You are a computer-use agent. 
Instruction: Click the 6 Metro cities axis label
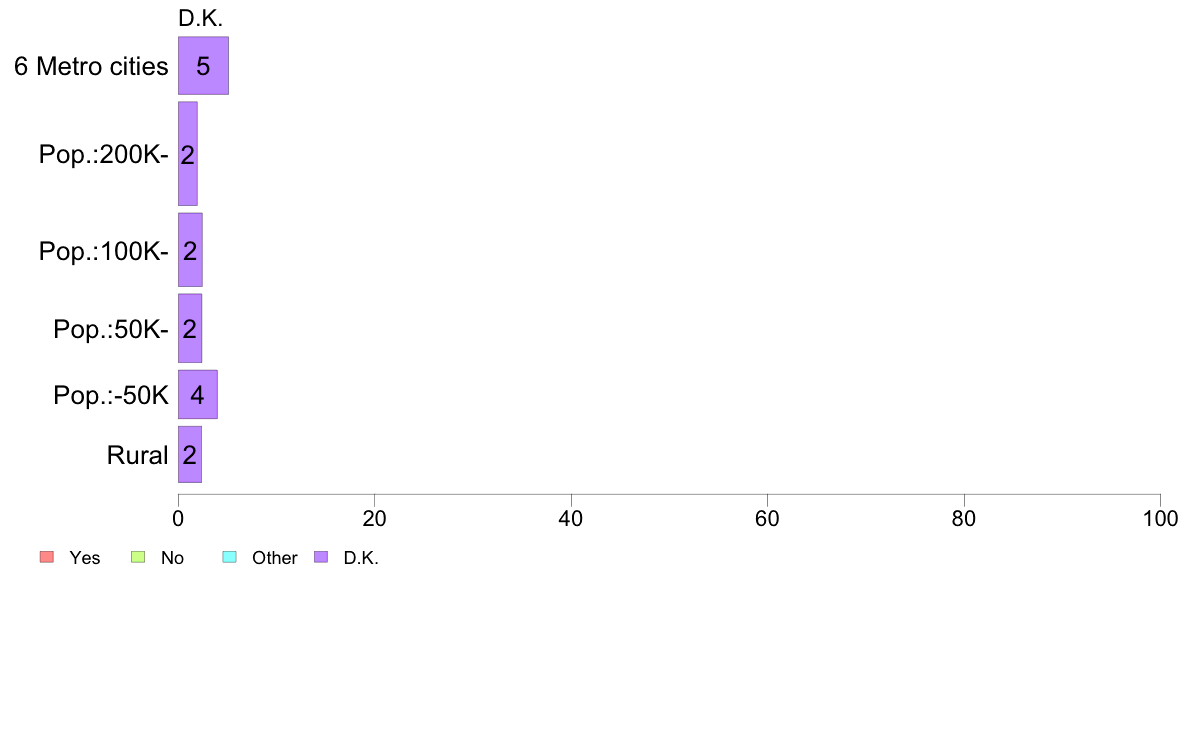[x=91, y=67]
